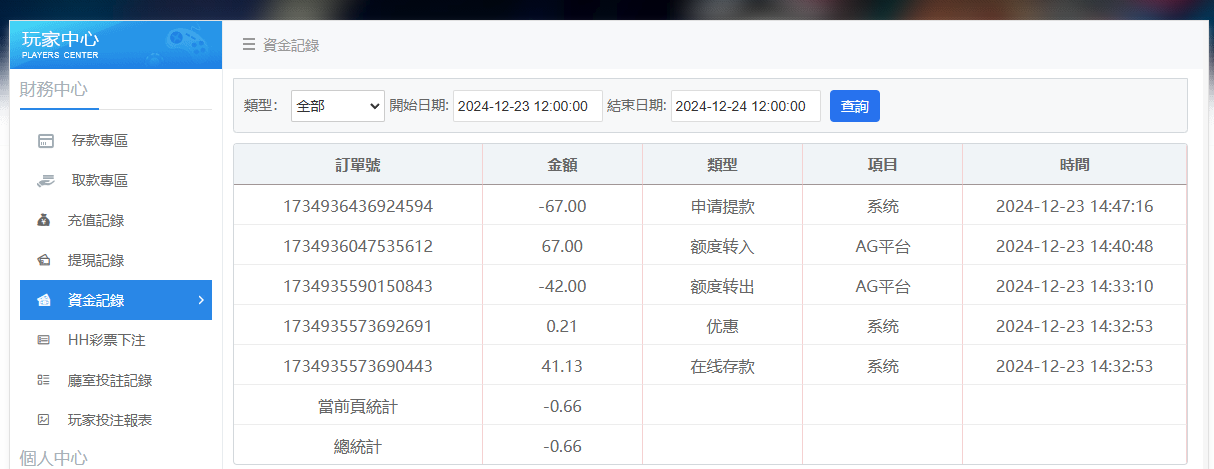
Task: Click 系统 in the 申请提款 row
Action: [882, 206]
